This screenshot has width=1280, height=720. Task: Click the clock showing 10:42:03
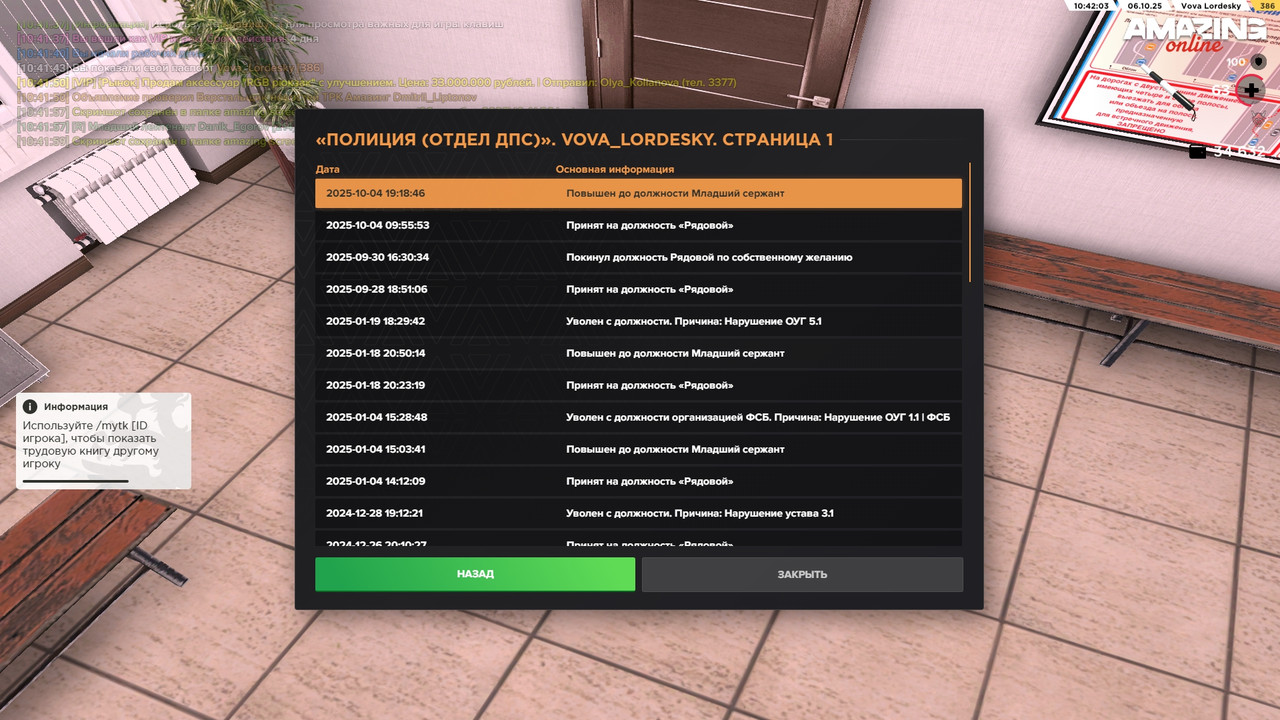click(x=1092, y=7)
